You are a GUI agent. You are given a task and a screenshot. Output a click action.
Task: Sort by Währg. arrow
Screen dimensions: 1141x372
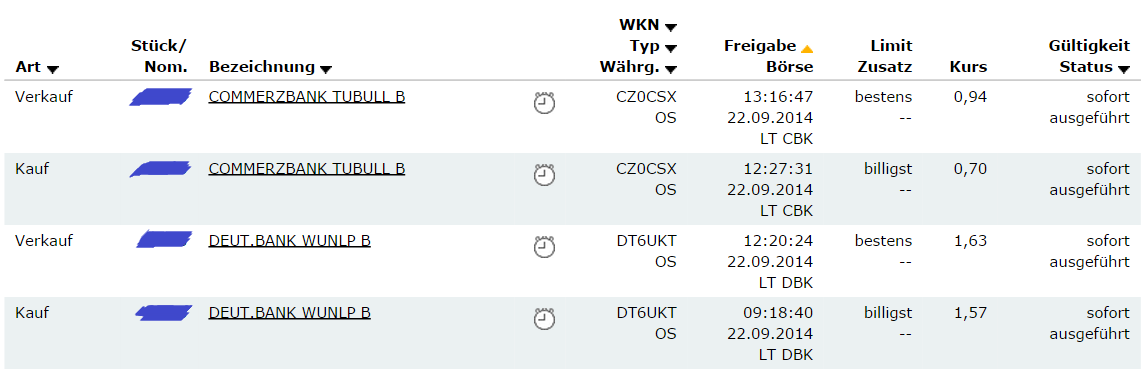coord(671,70)
